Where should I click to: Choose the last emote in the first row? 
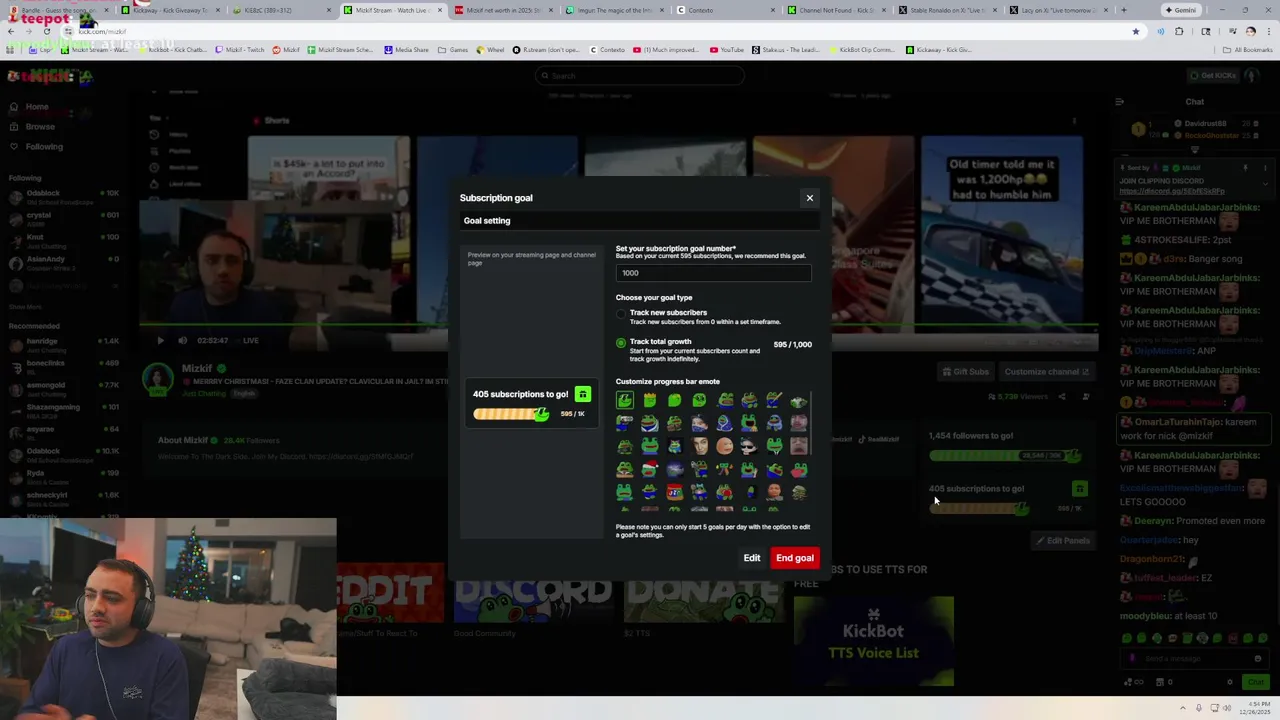[x=798, y=400]
